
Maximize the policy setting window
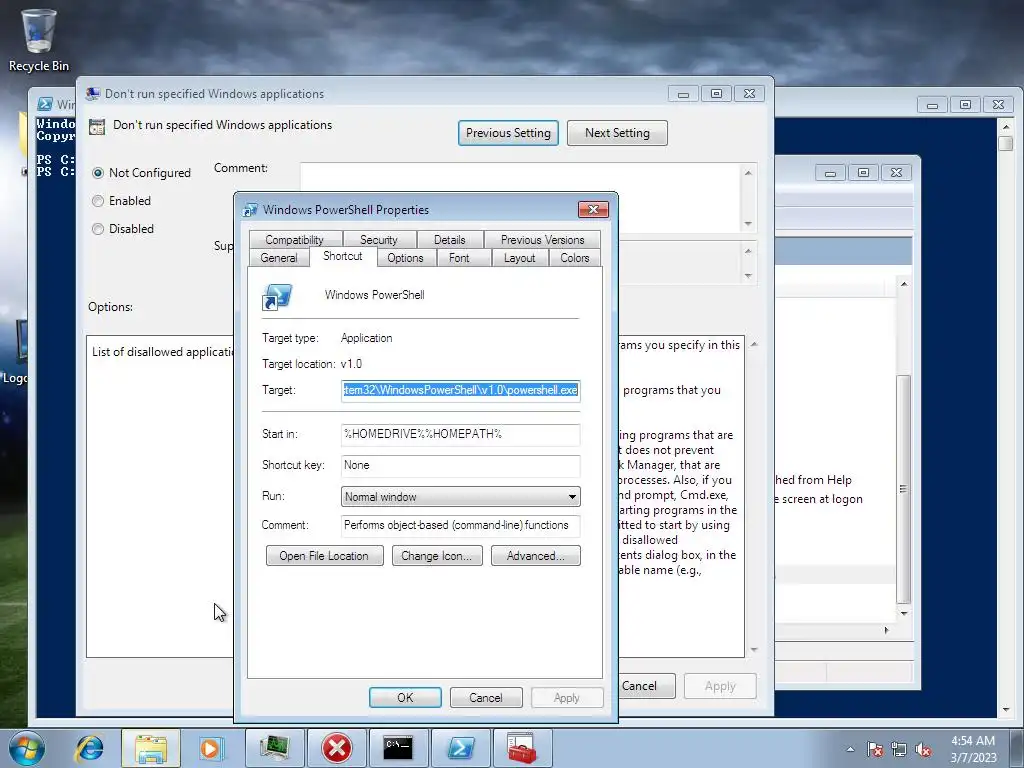[x=716, y=93]
